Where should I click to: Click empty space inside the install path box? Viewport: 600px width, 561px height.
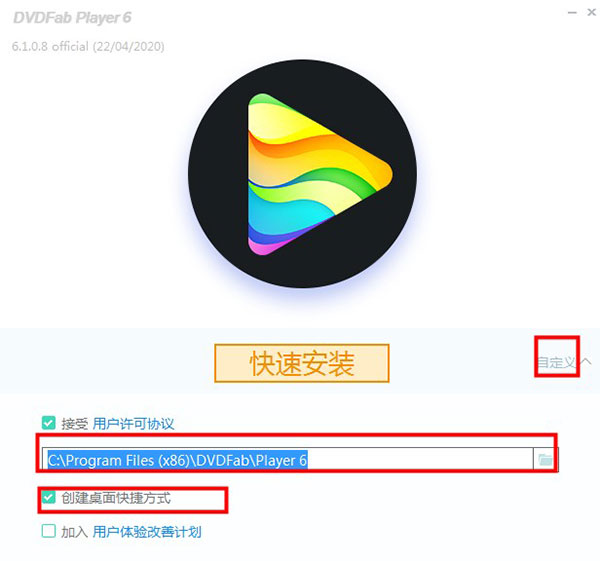(x=419, y=459)
